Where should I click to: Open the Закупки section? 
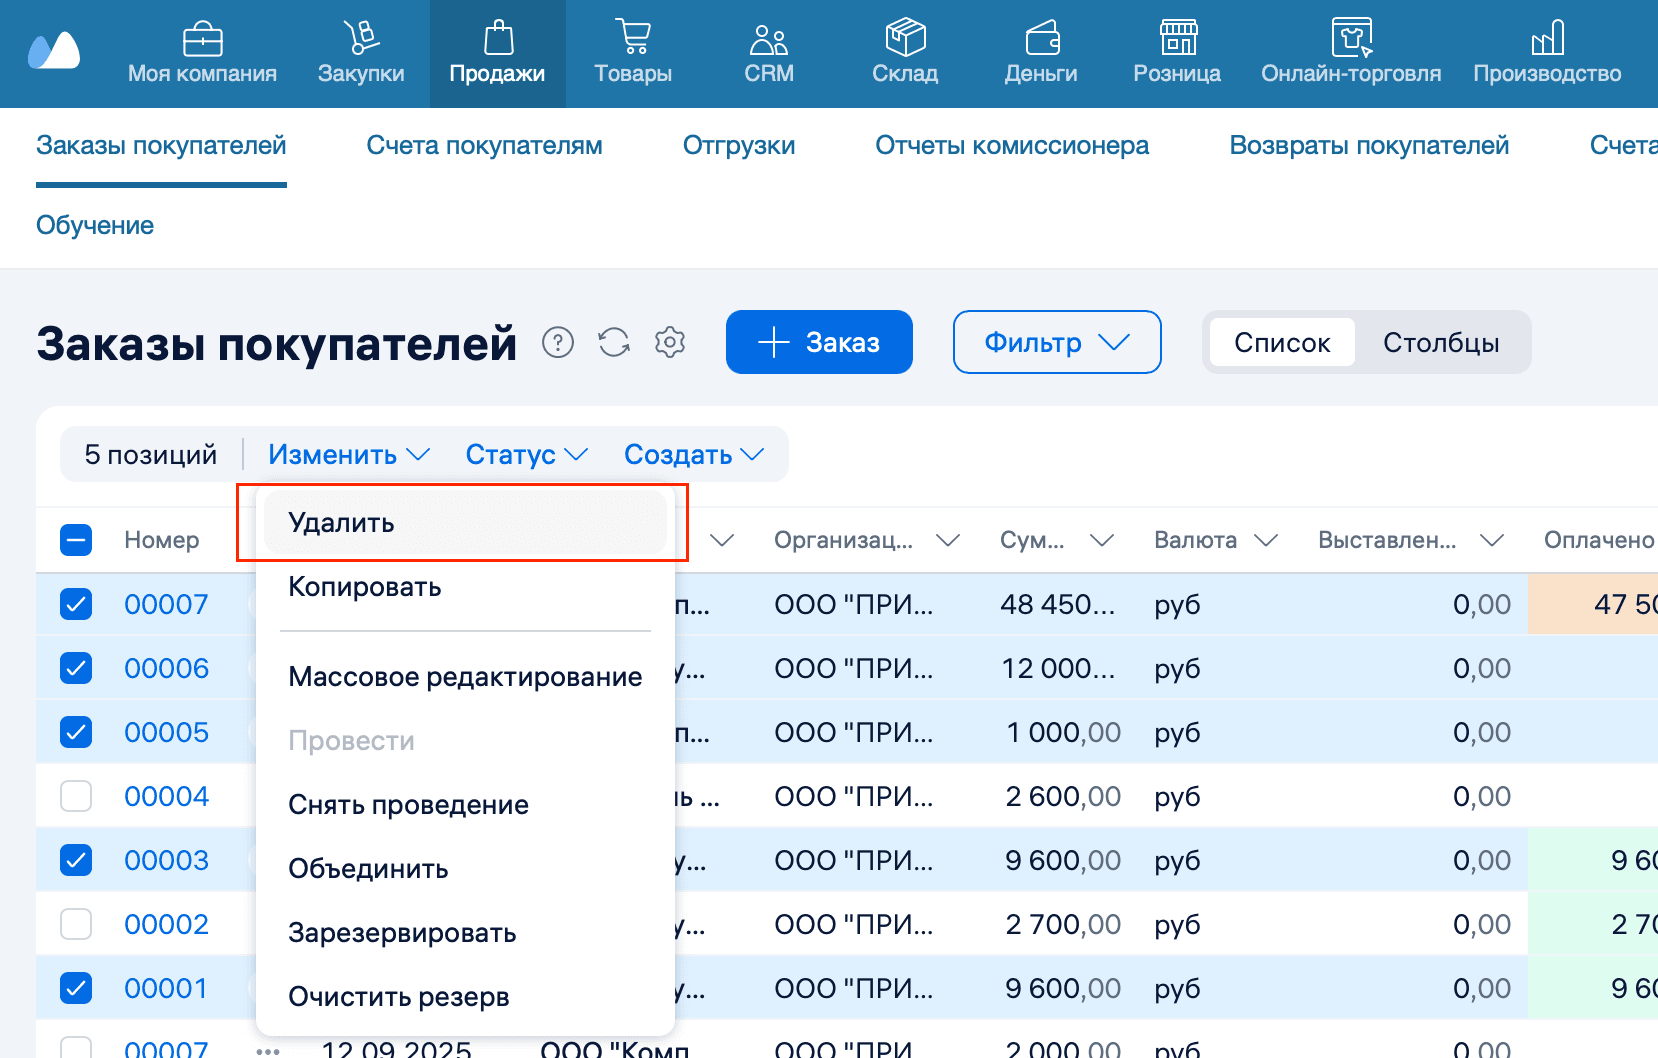tap(361, 54)
